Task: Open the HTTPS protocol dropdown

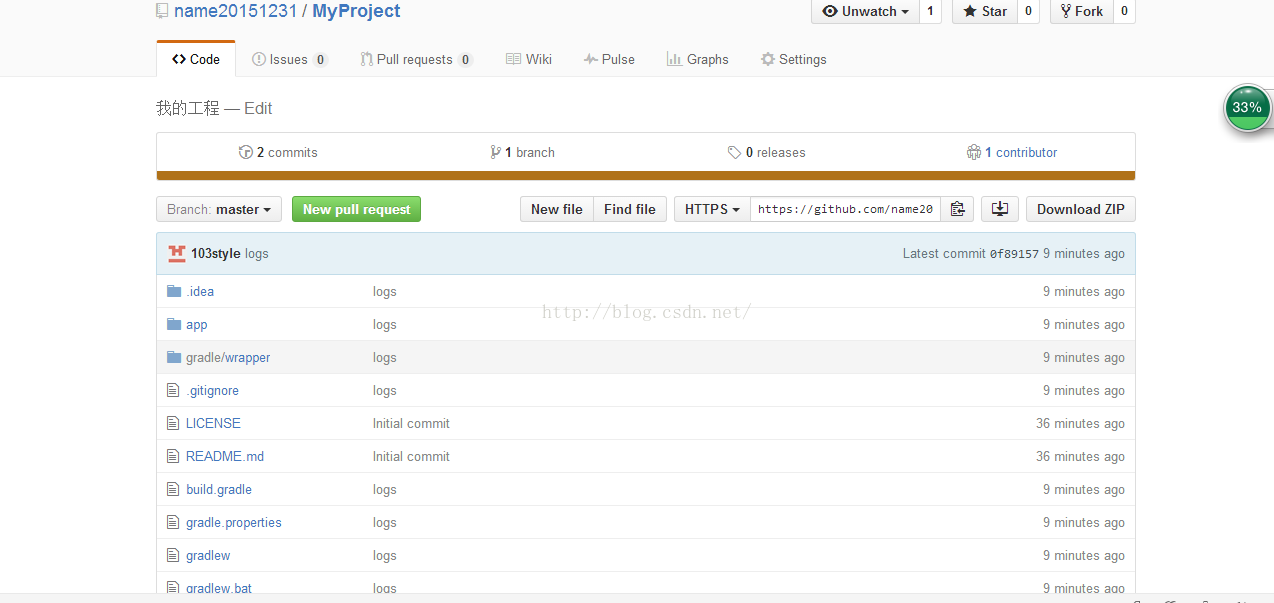Action: 712,209
